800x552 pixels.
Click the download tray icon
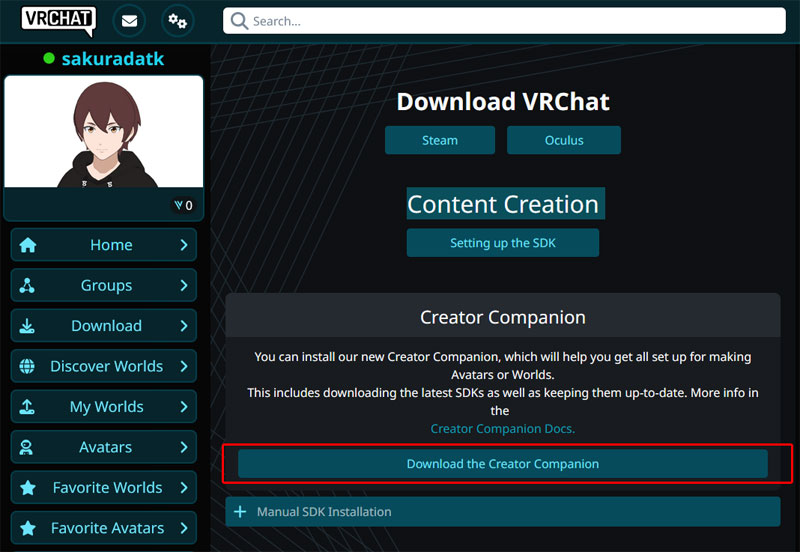tap(27, 325)
